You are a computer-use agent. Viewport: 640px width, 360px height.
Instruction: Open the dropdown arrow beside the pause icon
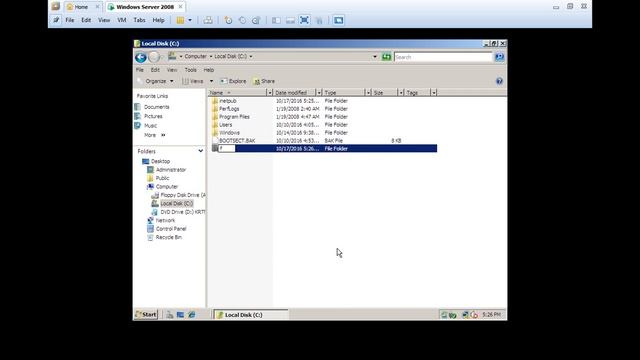click(x=190, y=20)
